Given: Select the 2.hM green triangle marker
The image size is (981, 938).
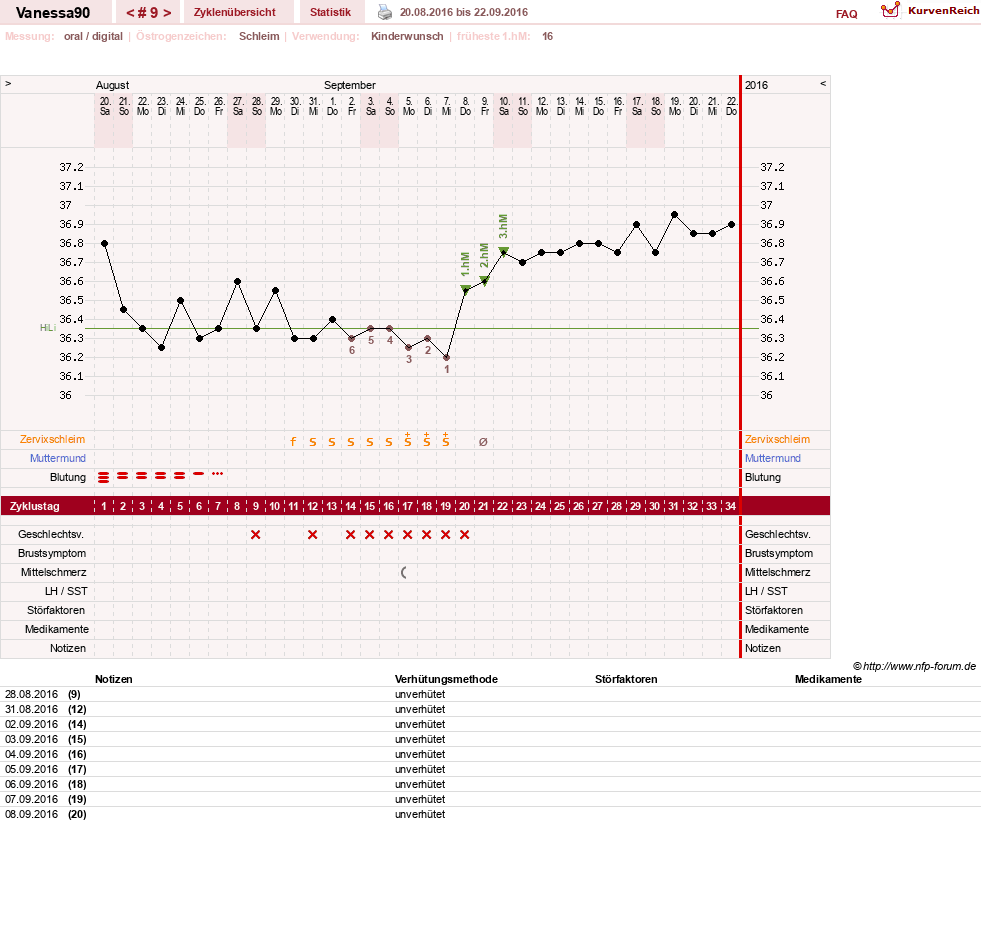Looking at the screenshot, I should coord(484,280).
